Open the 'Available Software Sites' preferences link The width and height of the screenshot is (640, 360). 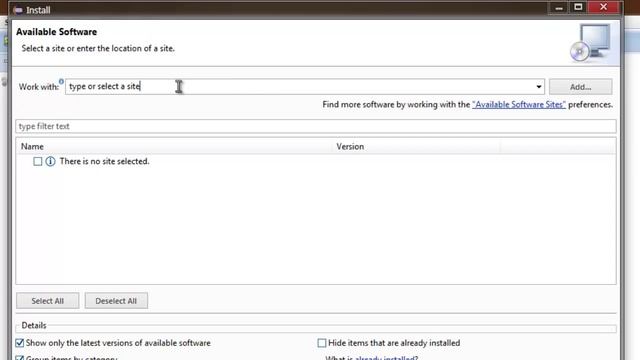coord(519,104)
